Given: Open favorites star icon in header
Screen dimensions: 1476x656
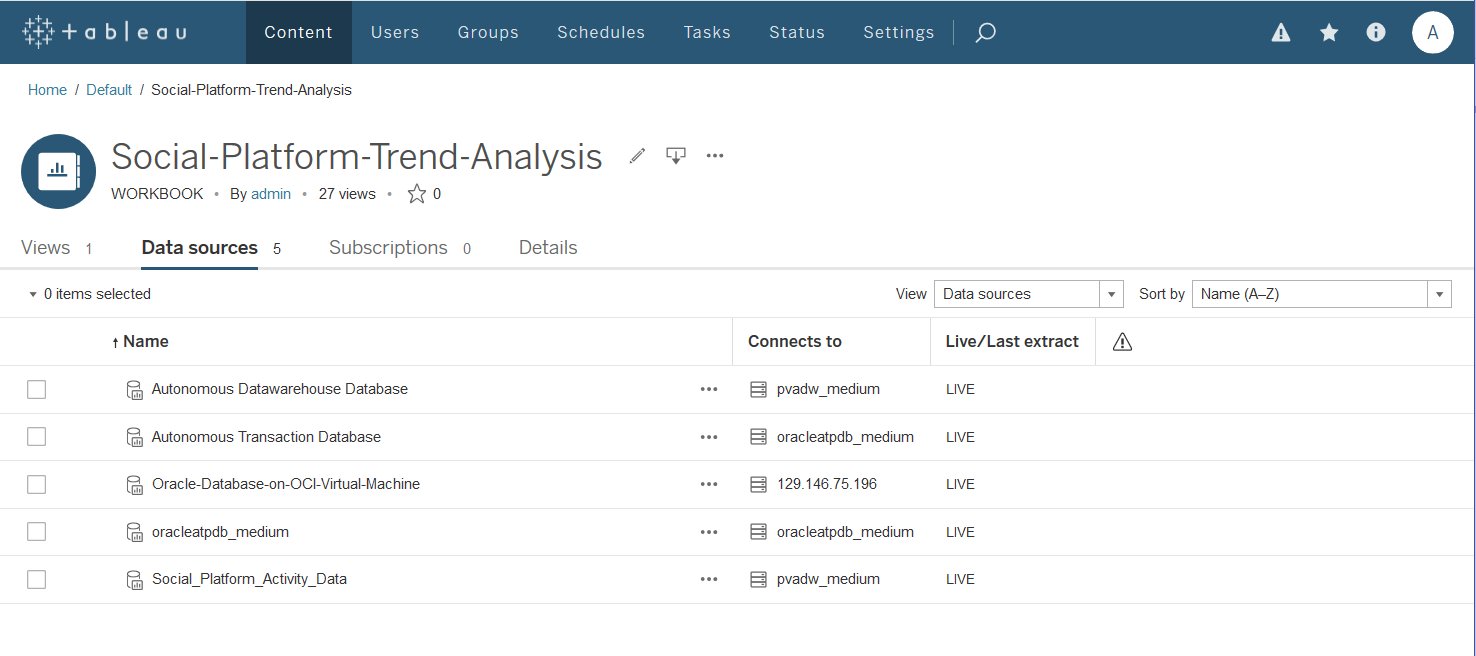Looking at the screenshot, I should pos(1329,33).
